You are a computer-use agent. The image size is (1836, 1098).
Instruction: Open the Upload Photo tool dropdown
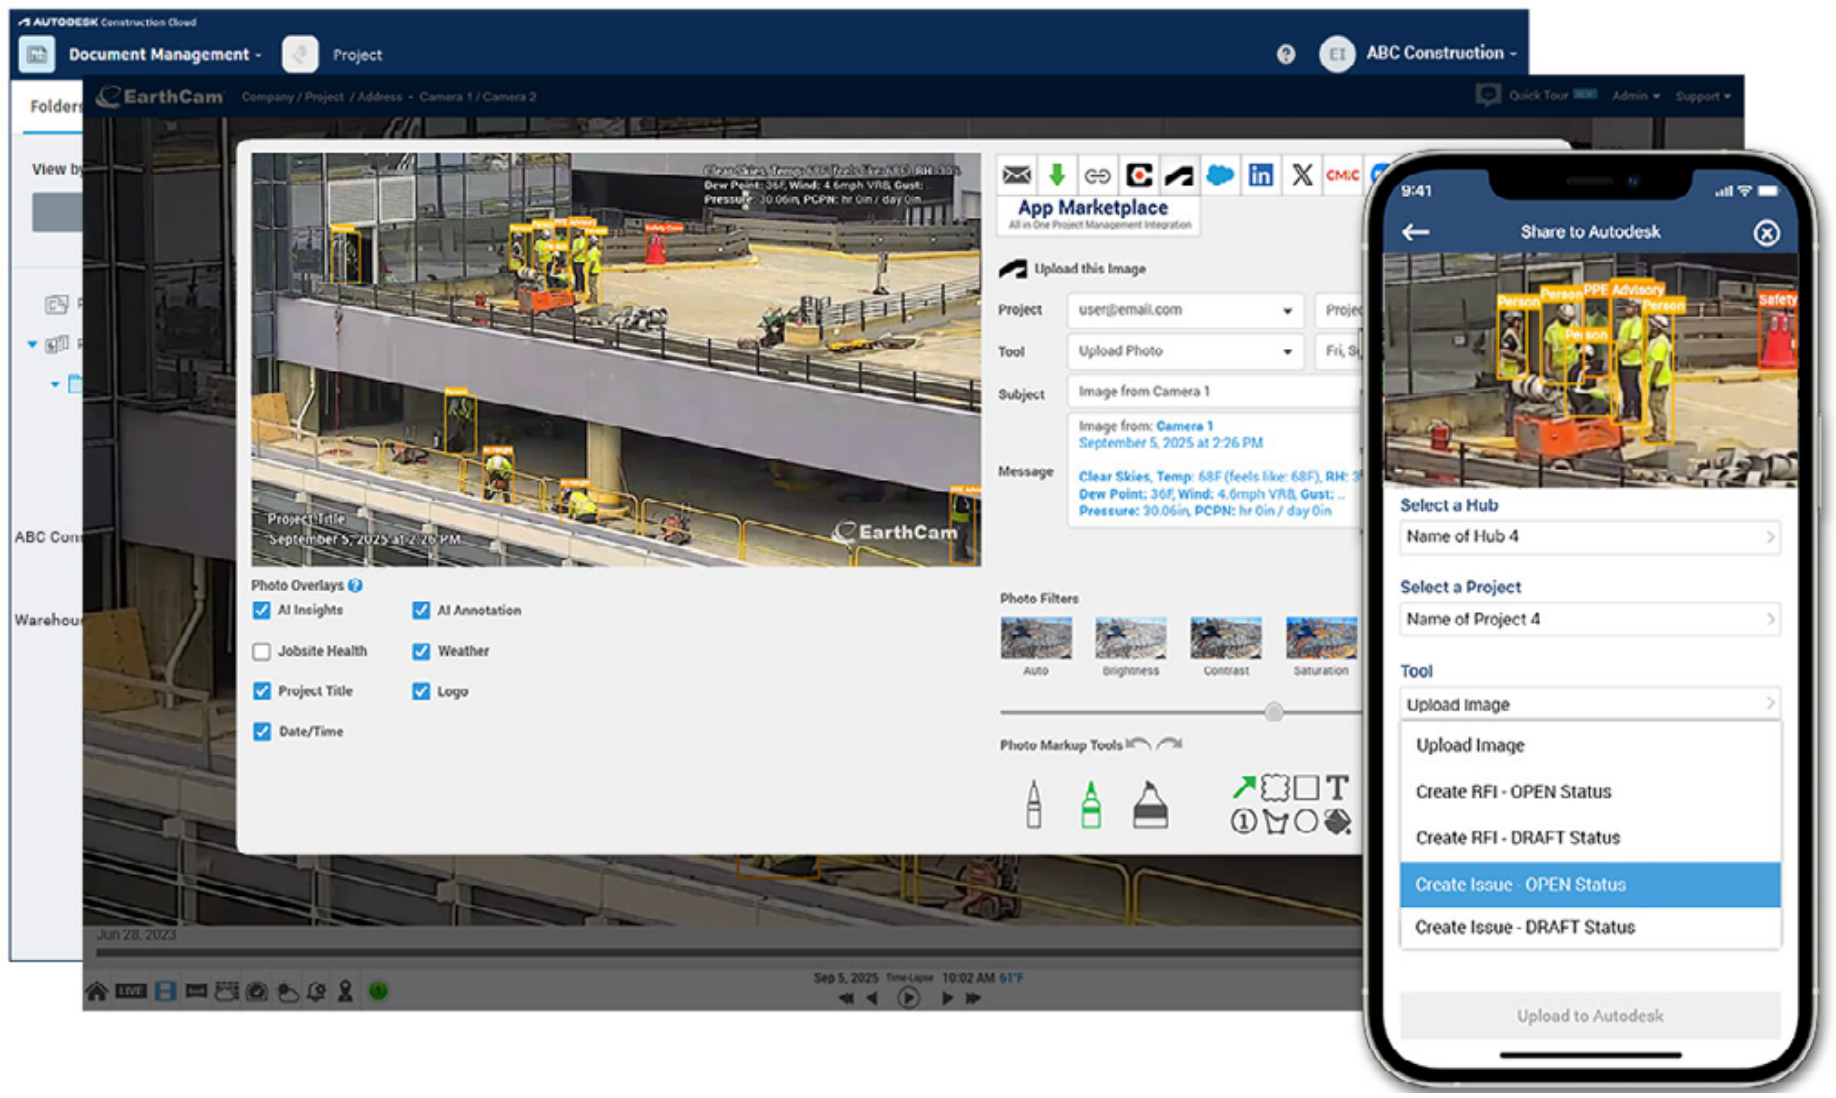pyautogui.click(x=1185, y=352)
